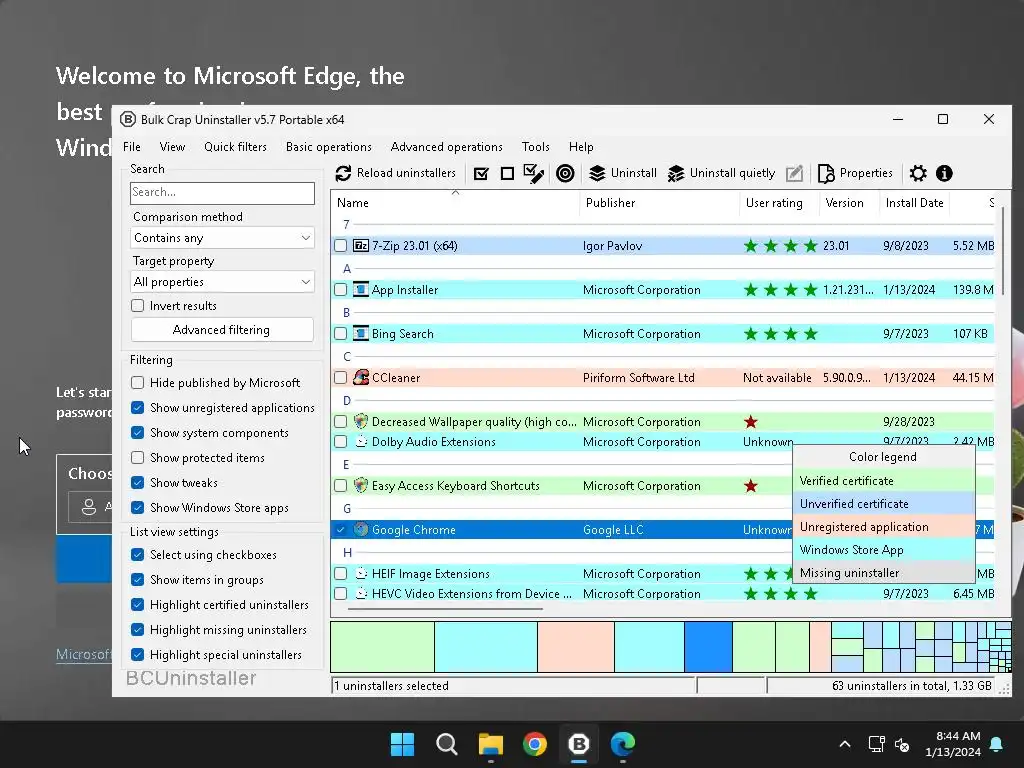Toggle Highlight missing uninstallers
Screen dimensions: 1024x768
pyautogui.click(x=137, y=630)
